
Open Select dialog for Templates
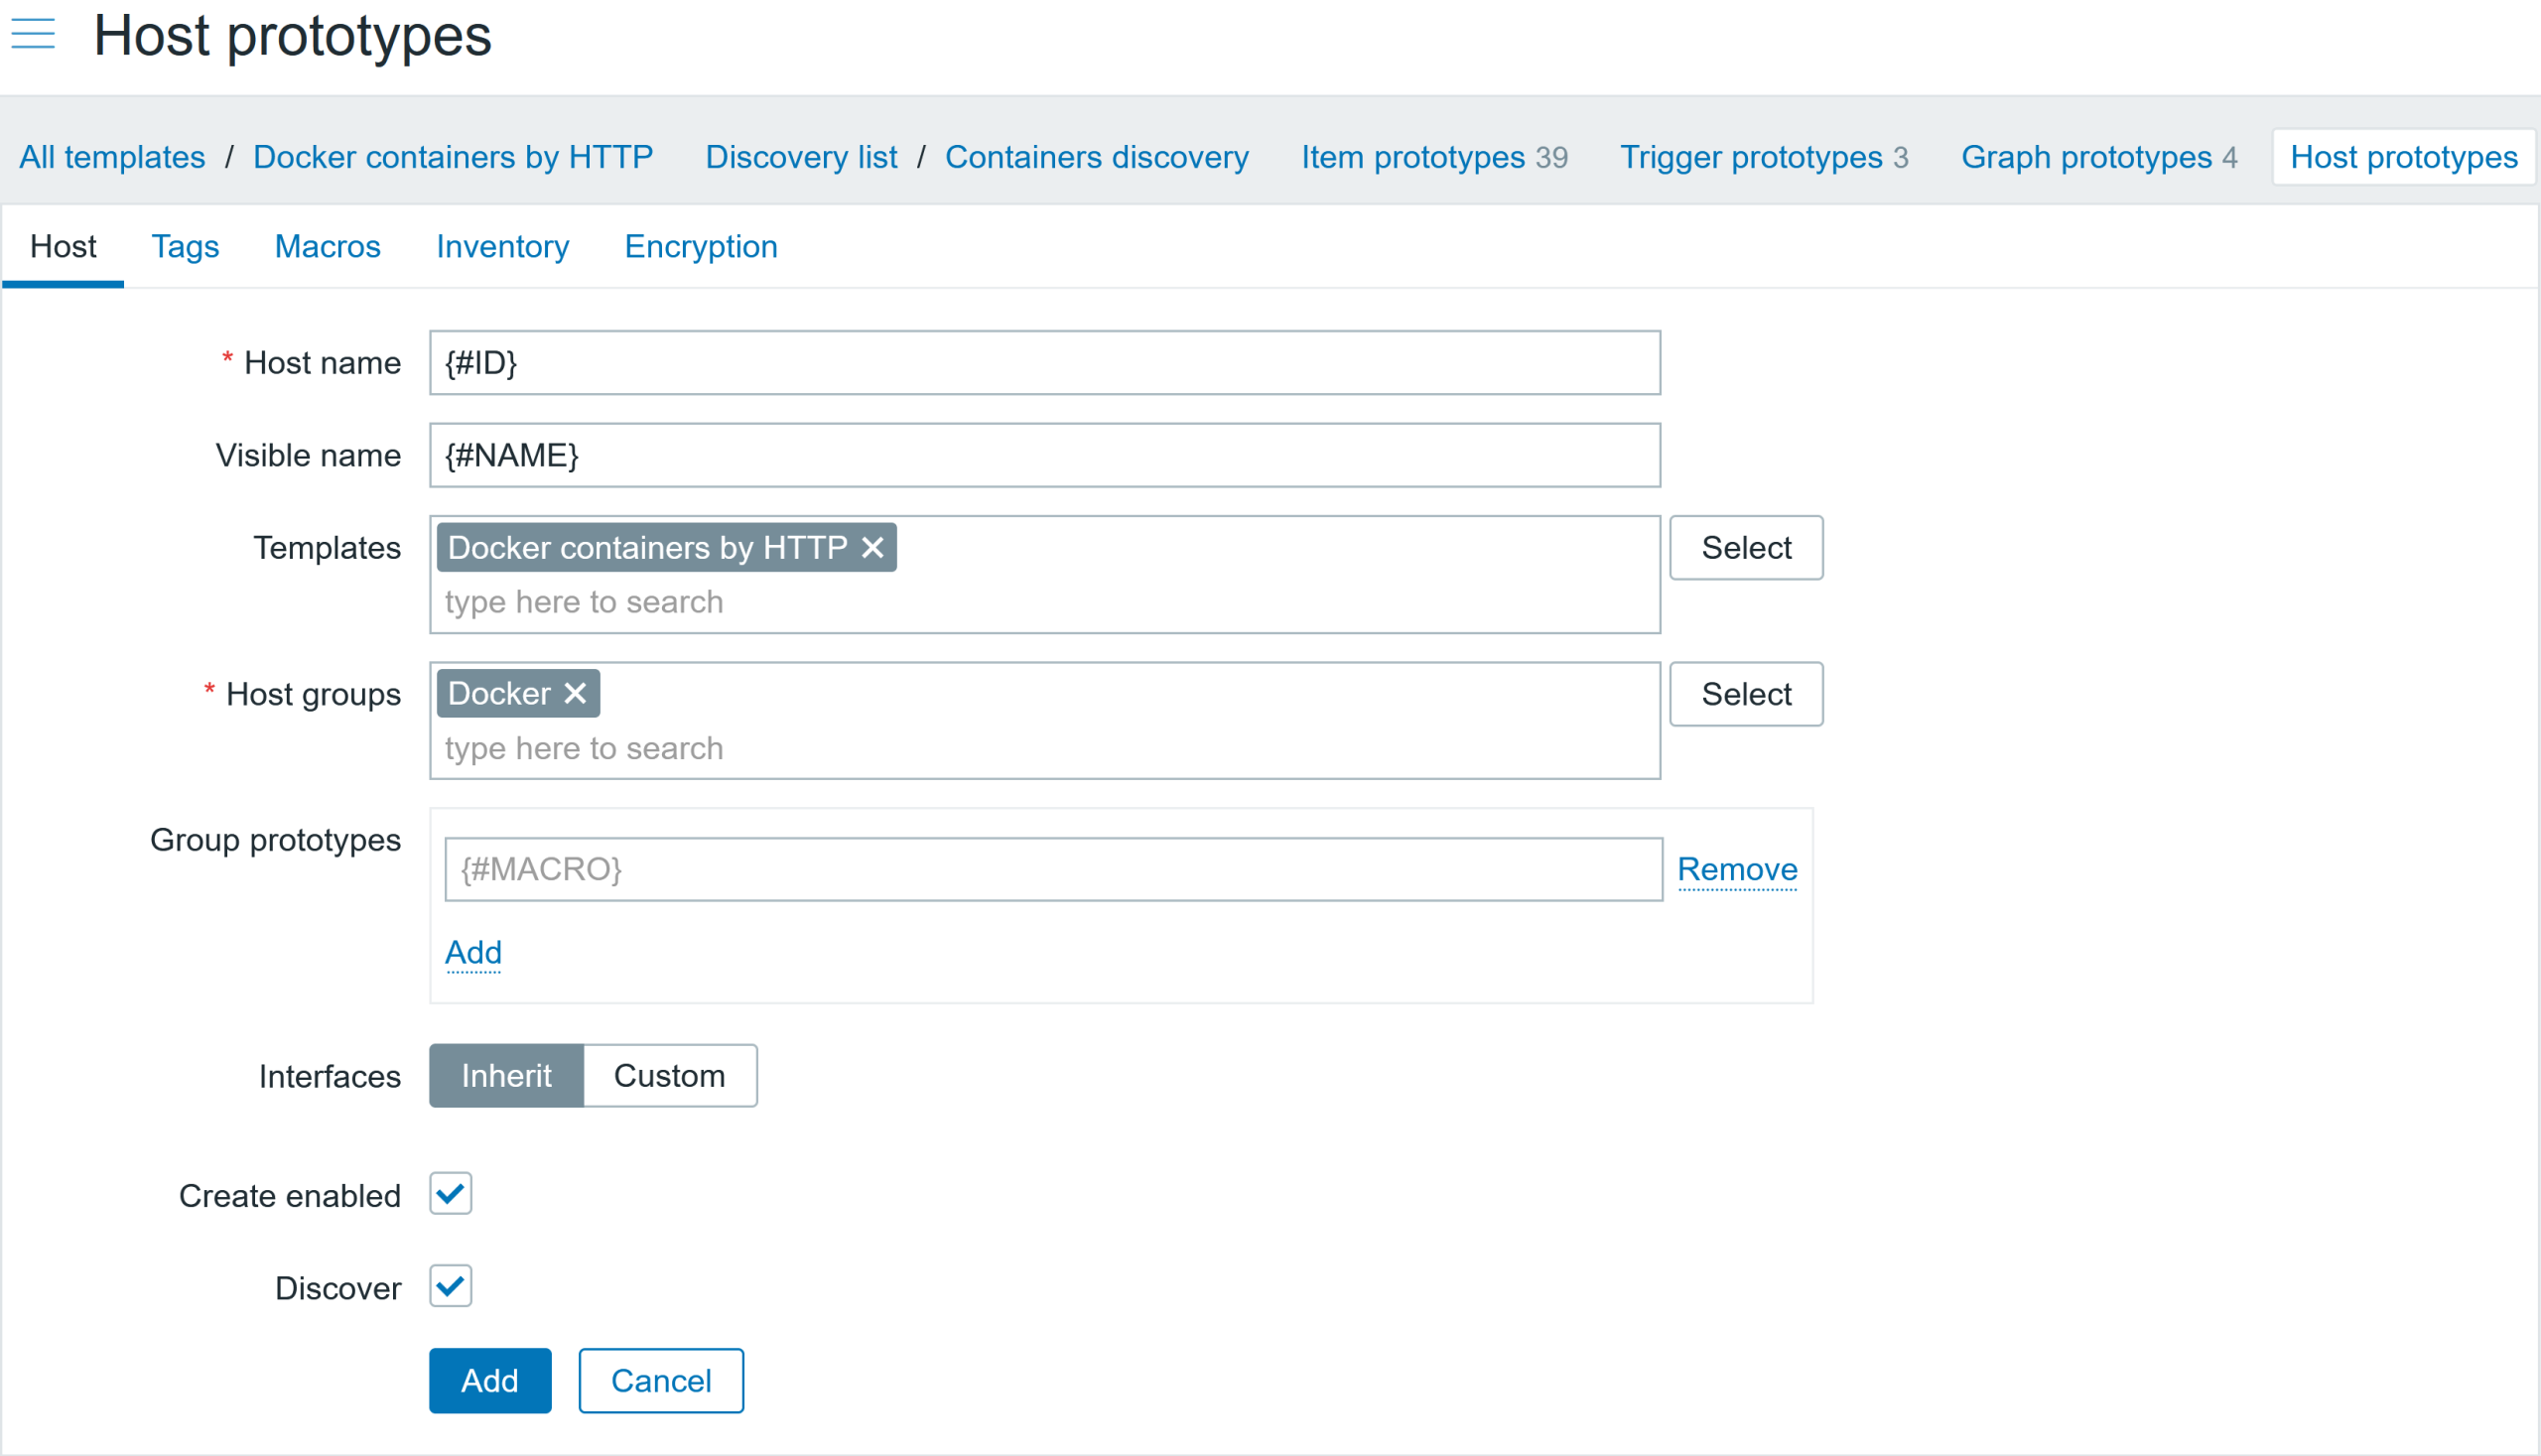(1745, 548)
